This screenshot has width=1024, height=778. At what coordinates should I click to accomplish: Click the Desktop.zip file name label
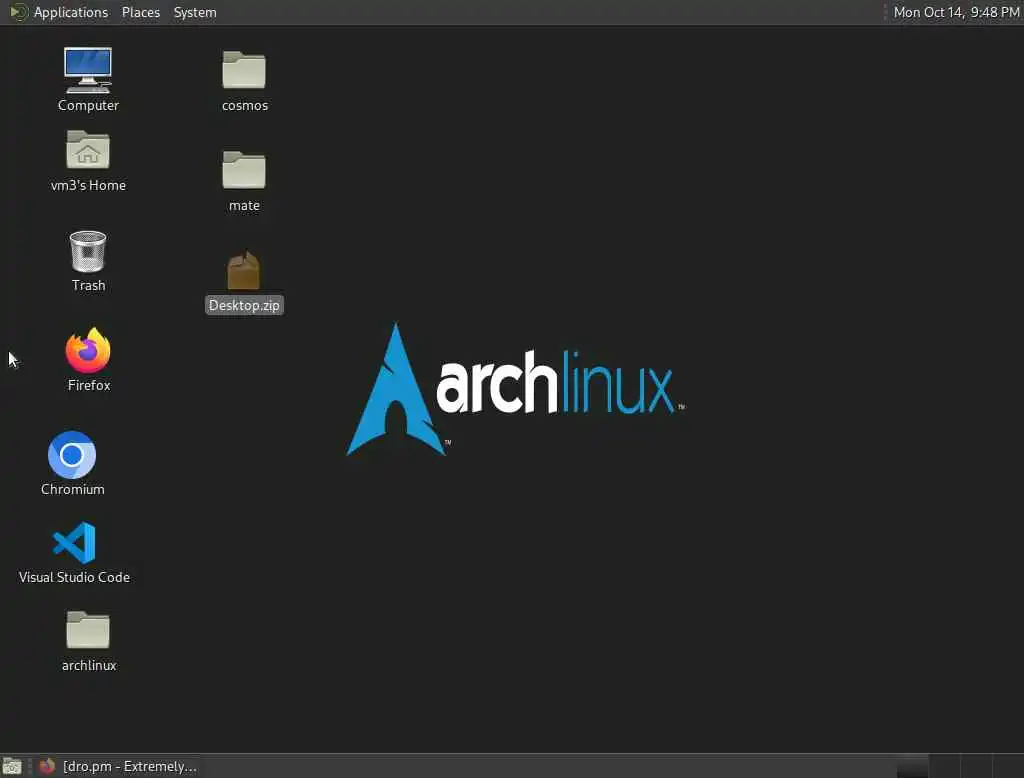pos(244,305)
